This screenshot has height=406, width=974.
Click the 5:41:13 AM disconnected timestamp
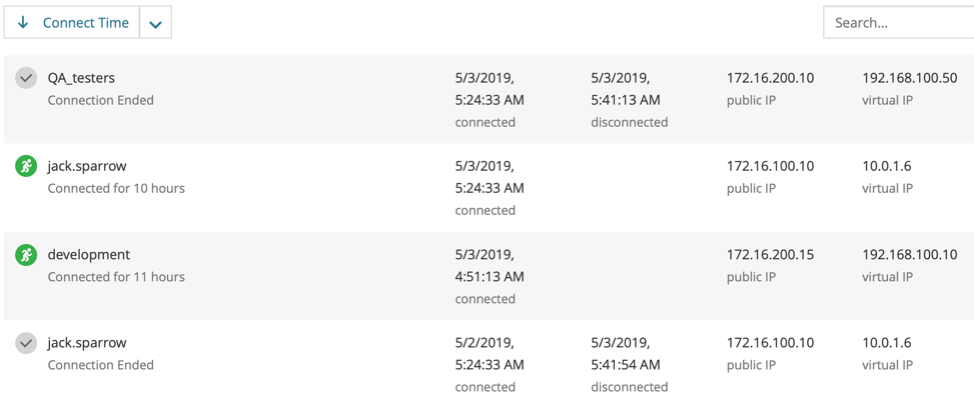click(x=625, y=100)
